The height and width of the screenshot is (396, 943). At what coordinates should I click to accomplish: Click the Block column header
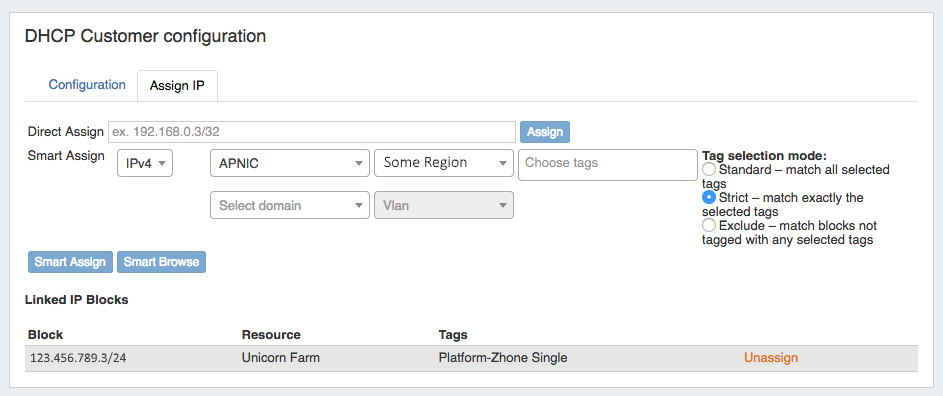pyautogui.click(x=46, y=335)
